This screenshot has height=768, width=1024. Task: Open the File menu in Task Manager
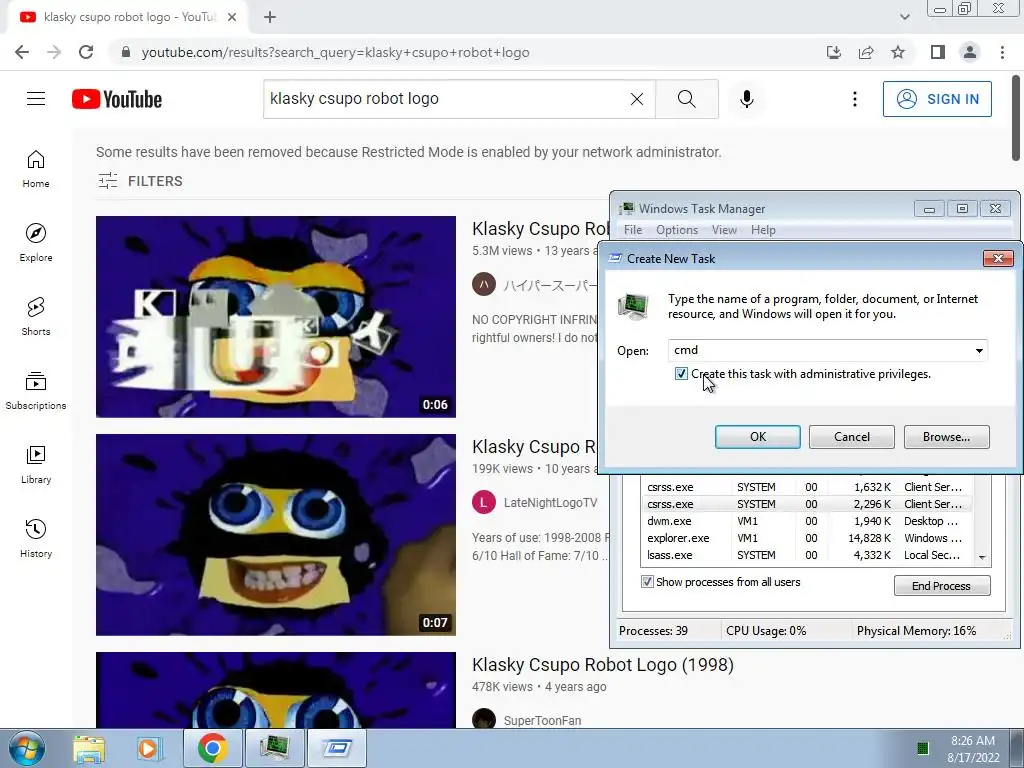(x=633, y=230)
